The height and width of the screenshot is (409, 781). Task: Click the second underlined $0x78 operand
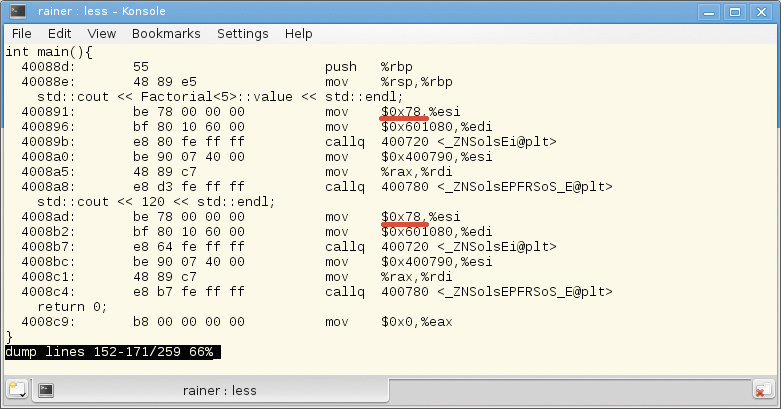[403, 217]
